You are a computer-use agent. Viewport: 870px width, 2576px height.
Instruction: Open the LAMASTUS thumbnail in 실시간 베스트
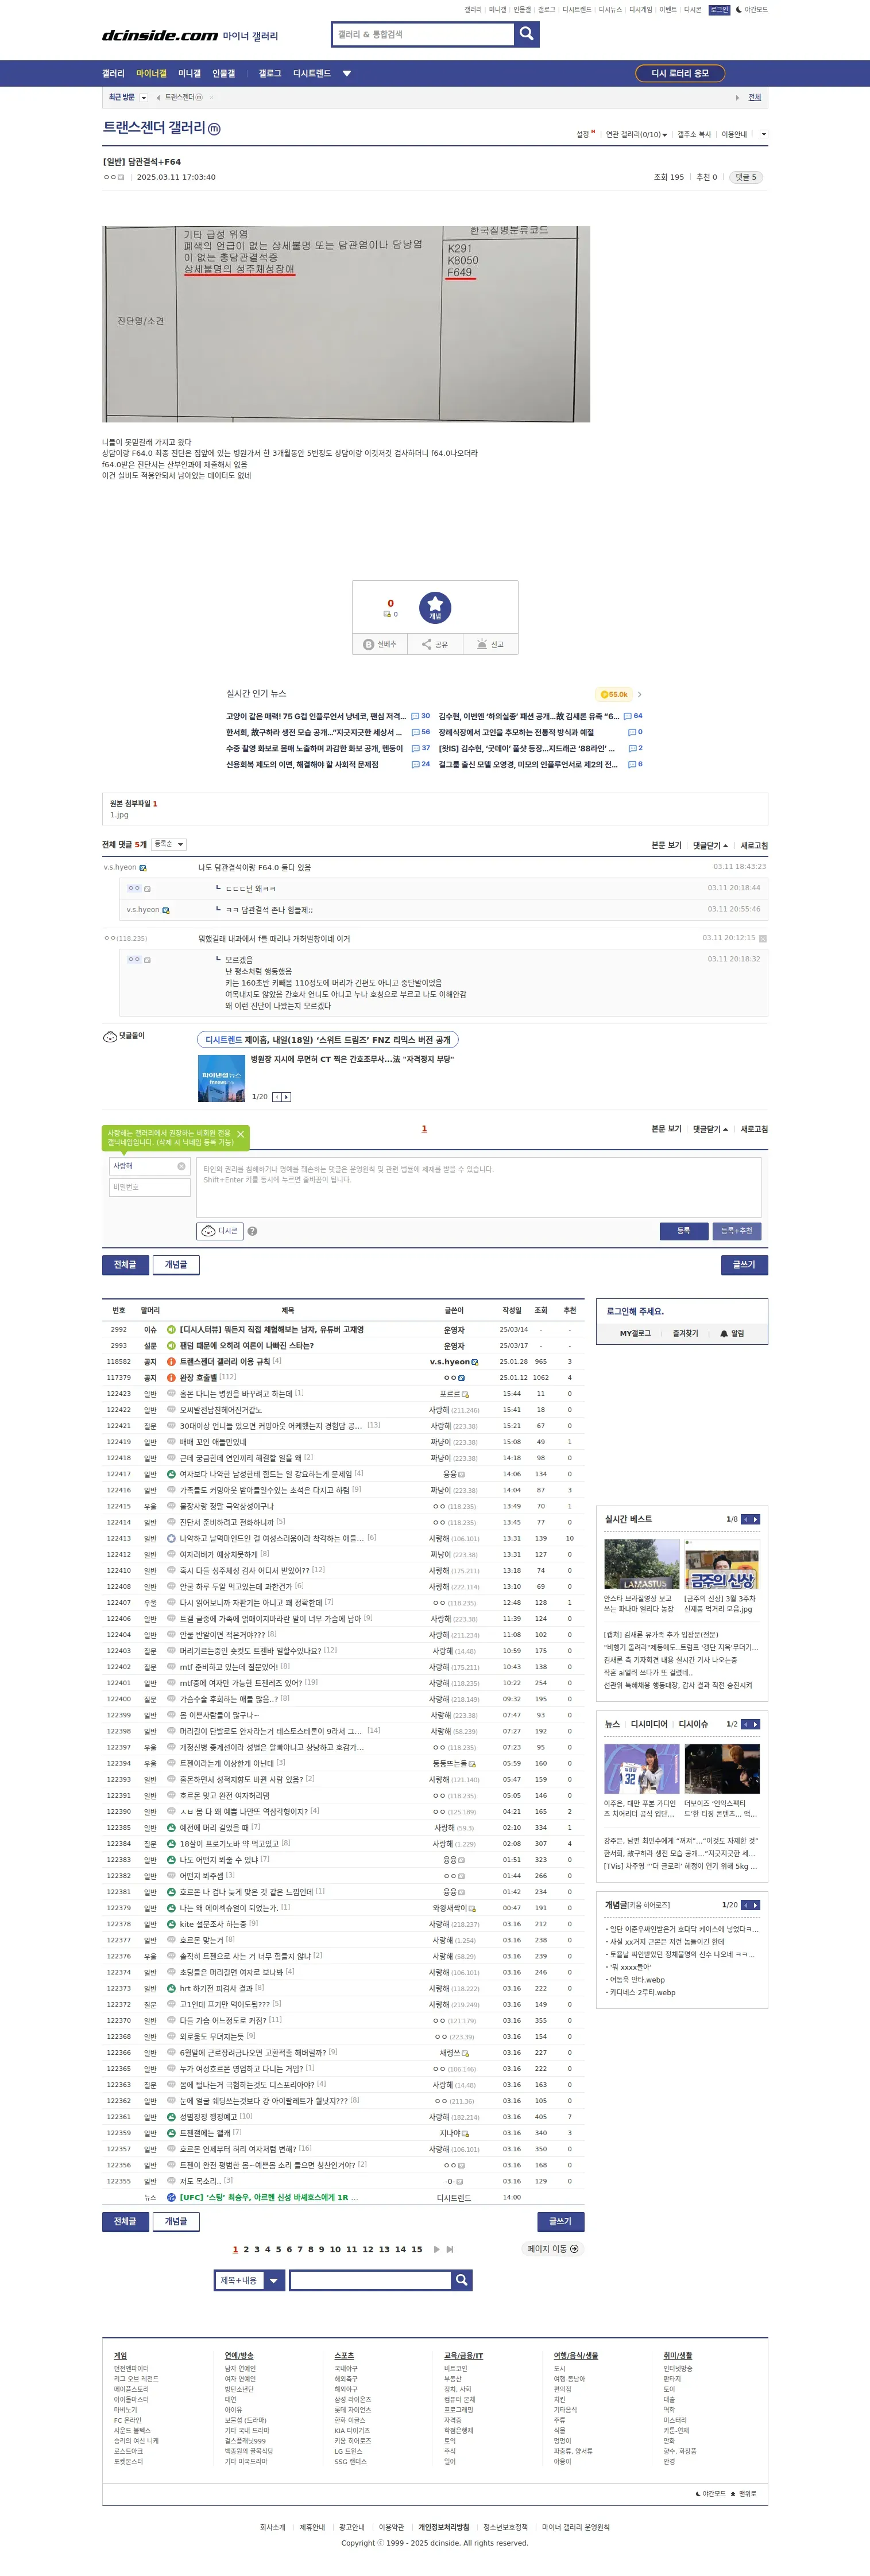[x=642, y=1564]
